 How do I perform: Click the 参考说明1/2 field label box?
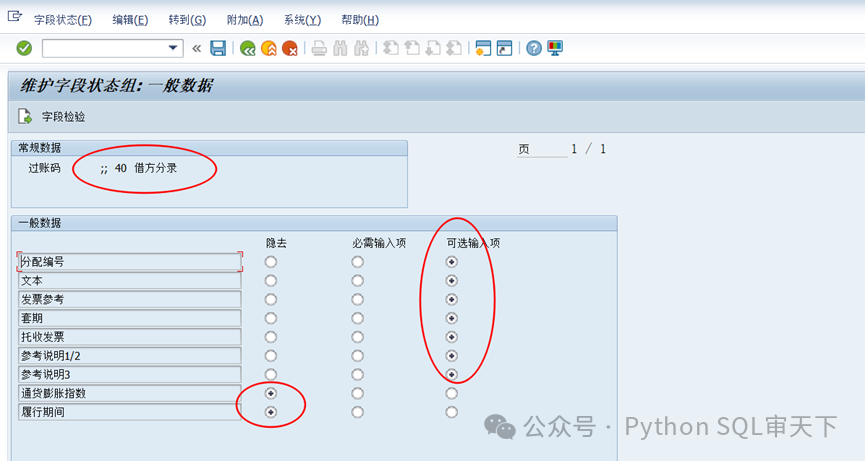pyautogui.click(x=130, y=356)
